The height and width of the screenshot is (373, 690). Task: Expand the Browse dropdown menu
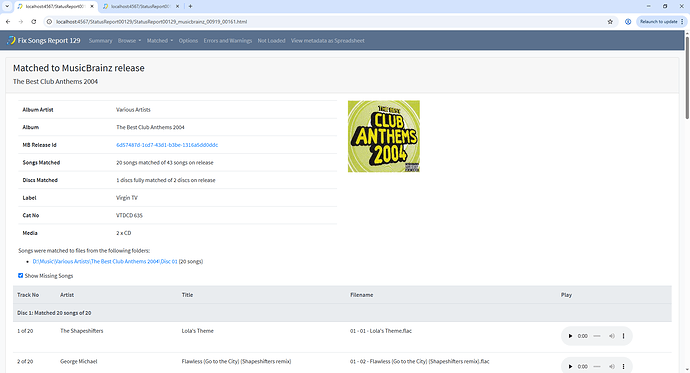pyautogui.click(x=129, y=40)
